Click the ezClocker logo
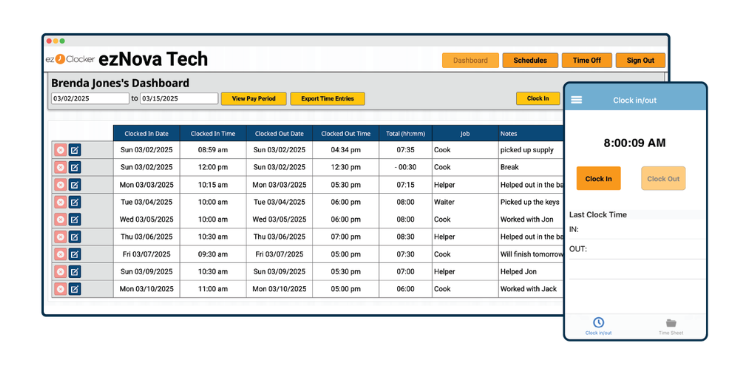 pyautogui.click(x=70, y=59)
